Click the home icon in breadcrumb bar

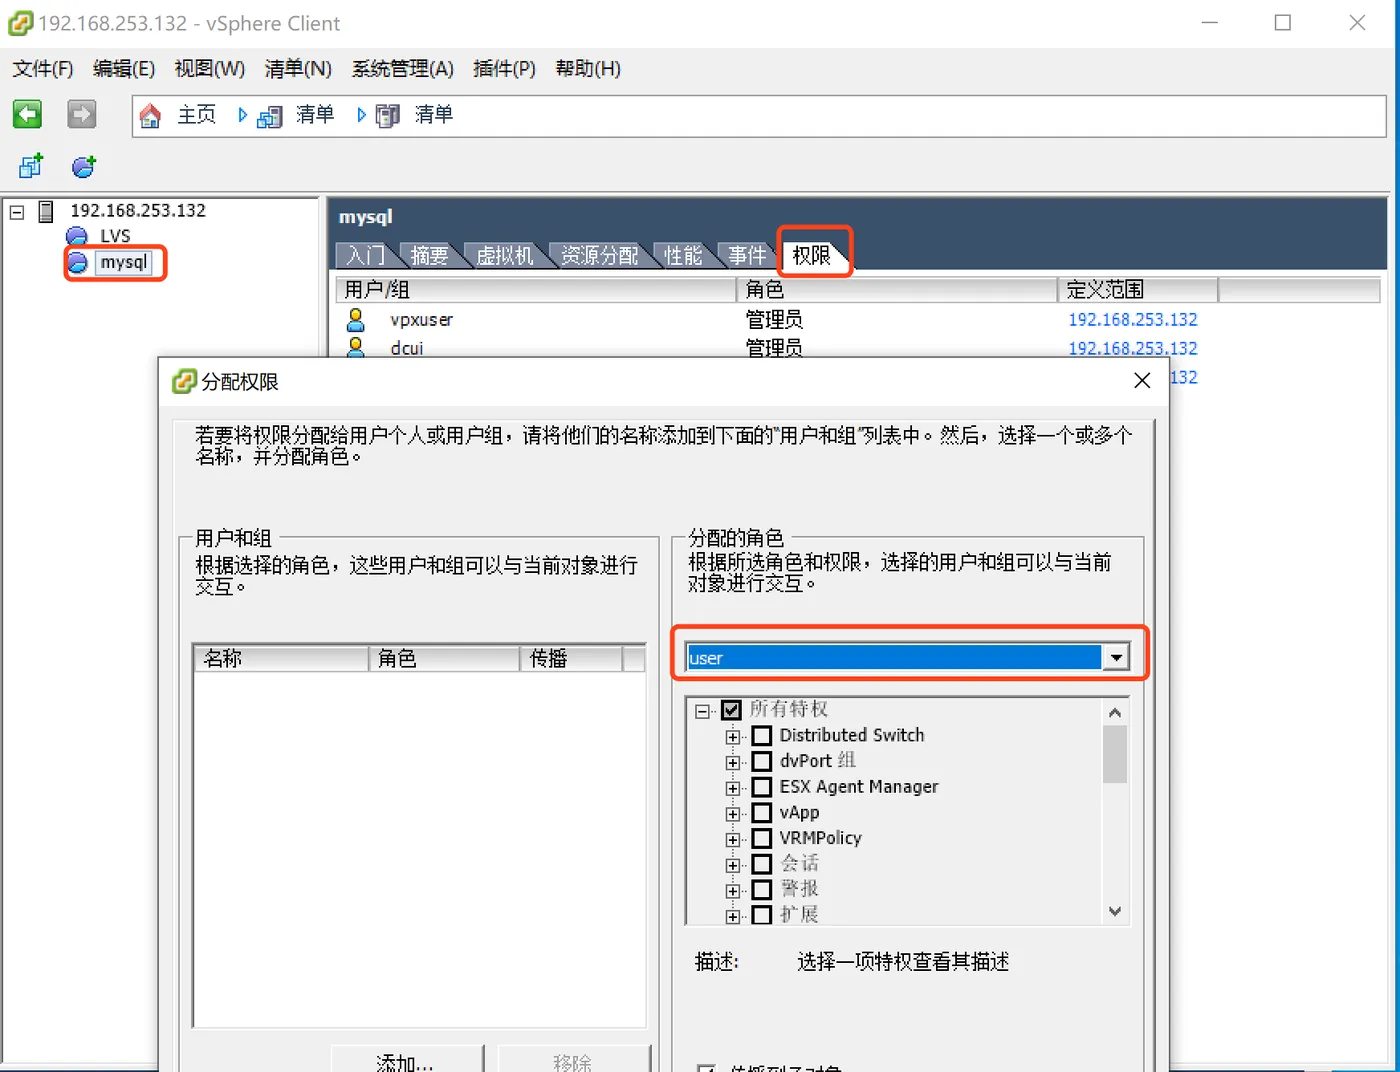(150, 116)
